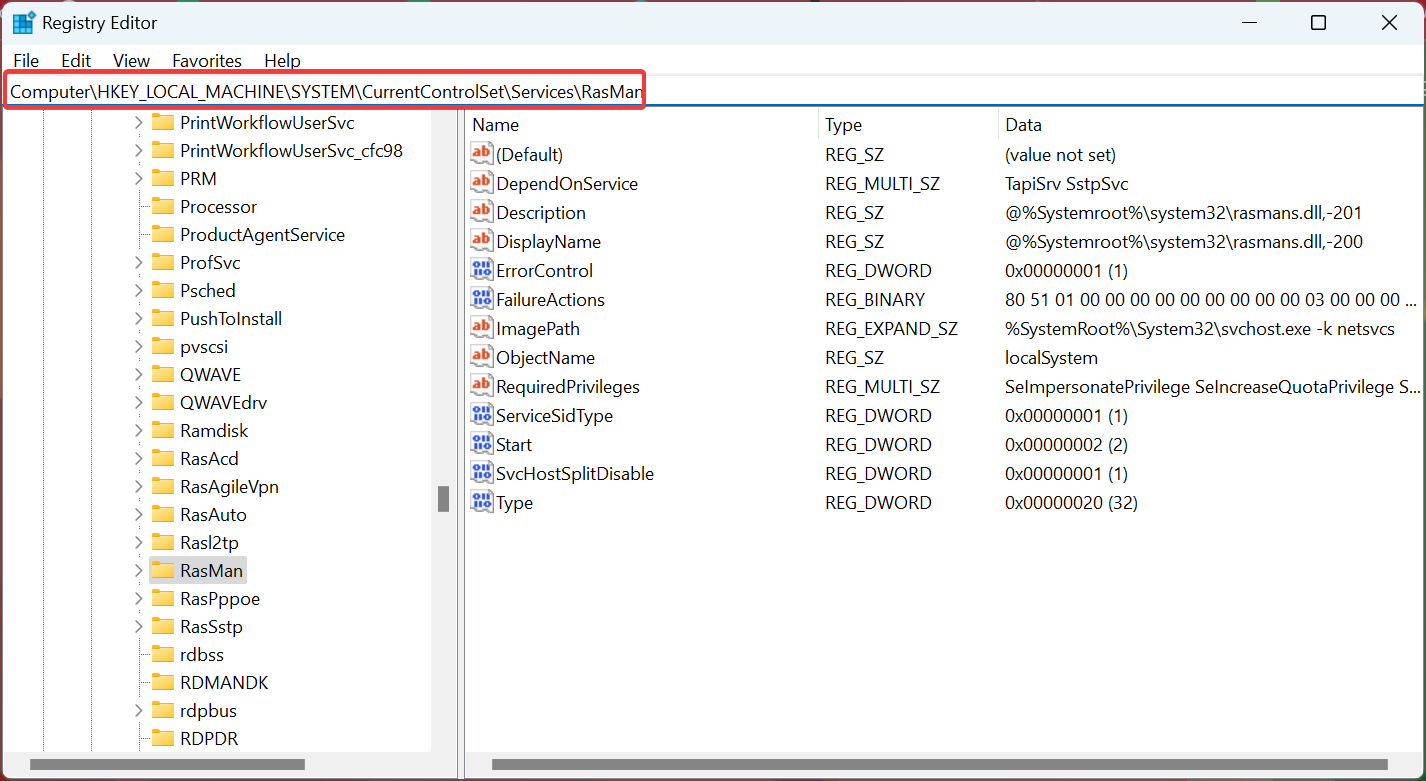The width and height of the screenshot is (1426, 781).
Task: Open the View menu
Action: (131, 61)
